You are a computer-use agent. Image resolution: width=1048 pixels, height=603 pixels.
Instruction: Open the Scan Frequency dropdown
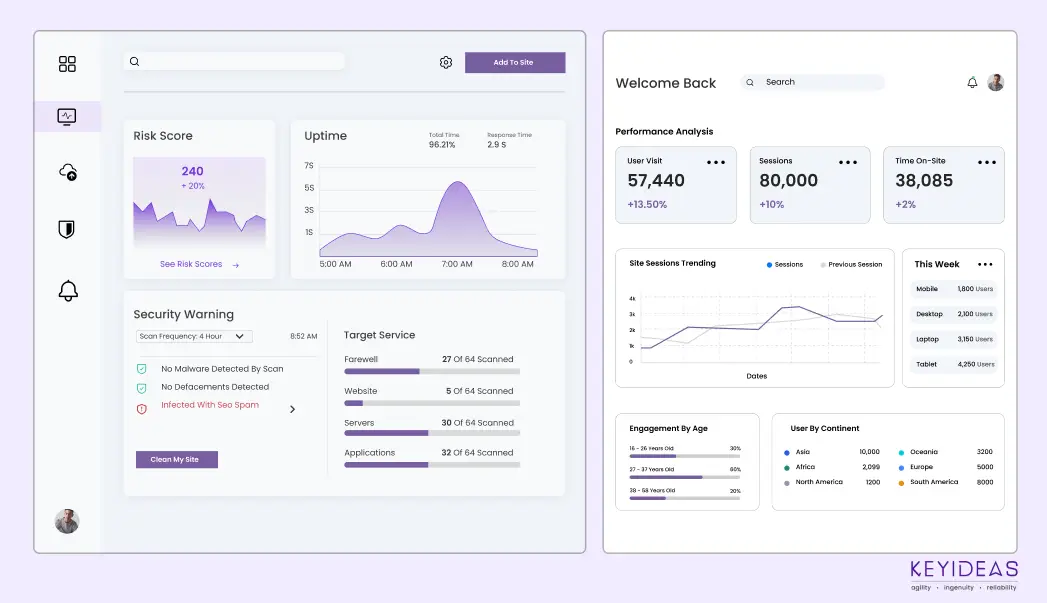pos(194,337)
